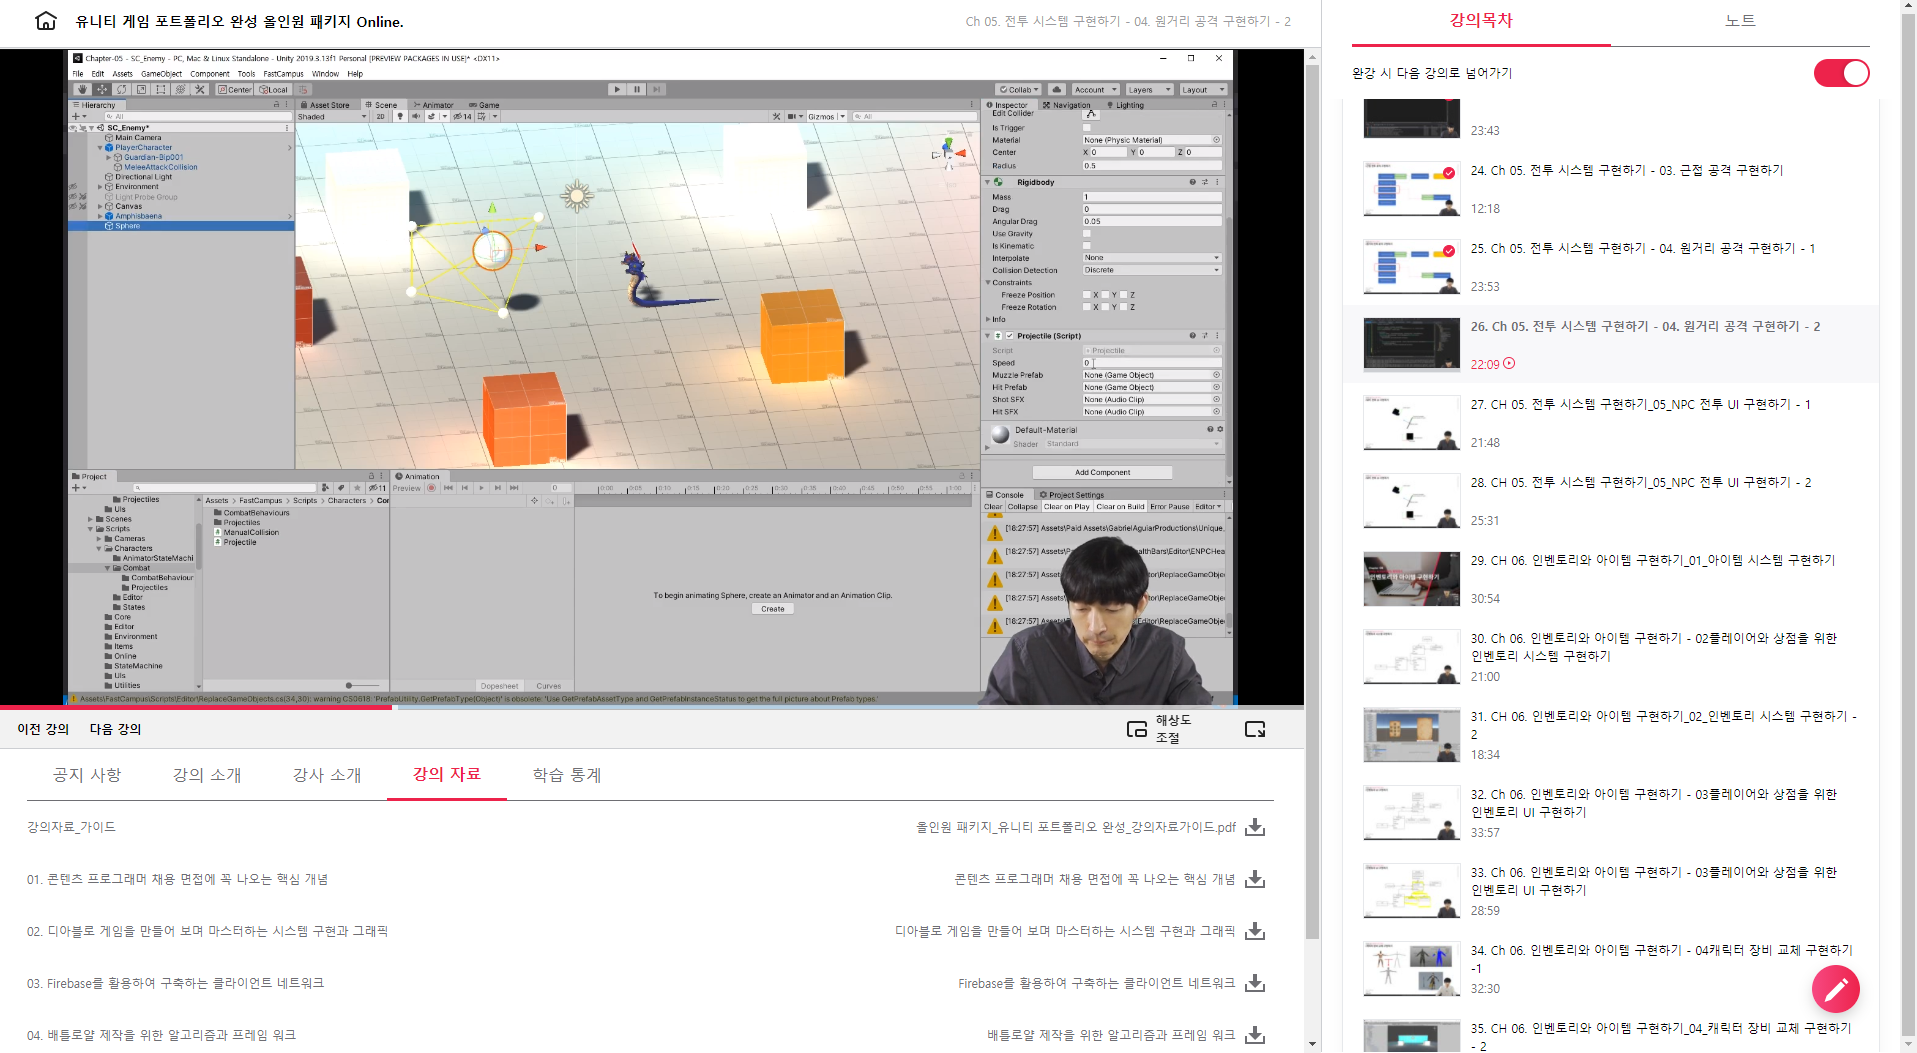Image resolution: width=1917 pixels, height=1053 pixels.
Task: Click the play circle icon beside 22:09
Action: point(1509,364)
